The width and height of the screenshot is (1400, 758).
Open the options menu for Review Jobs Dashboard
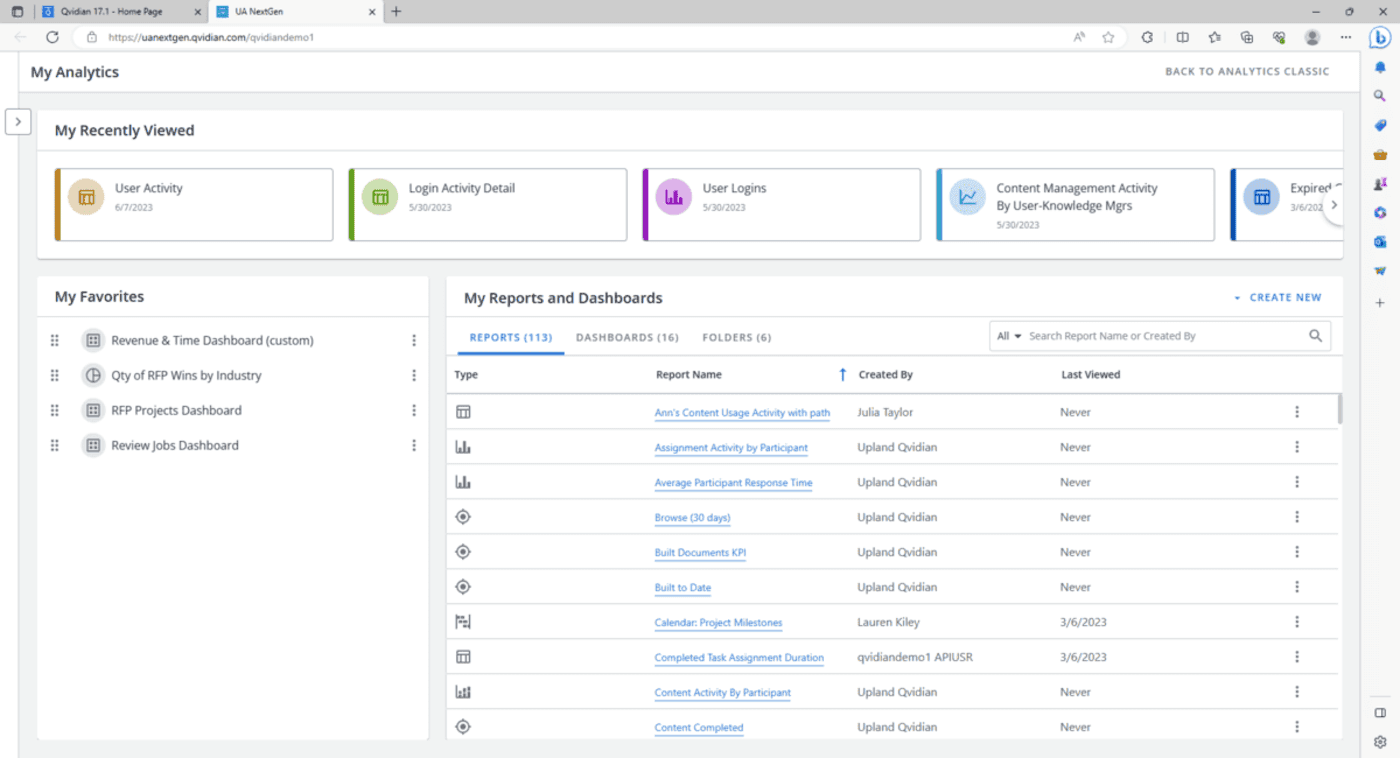coord(414,445)
